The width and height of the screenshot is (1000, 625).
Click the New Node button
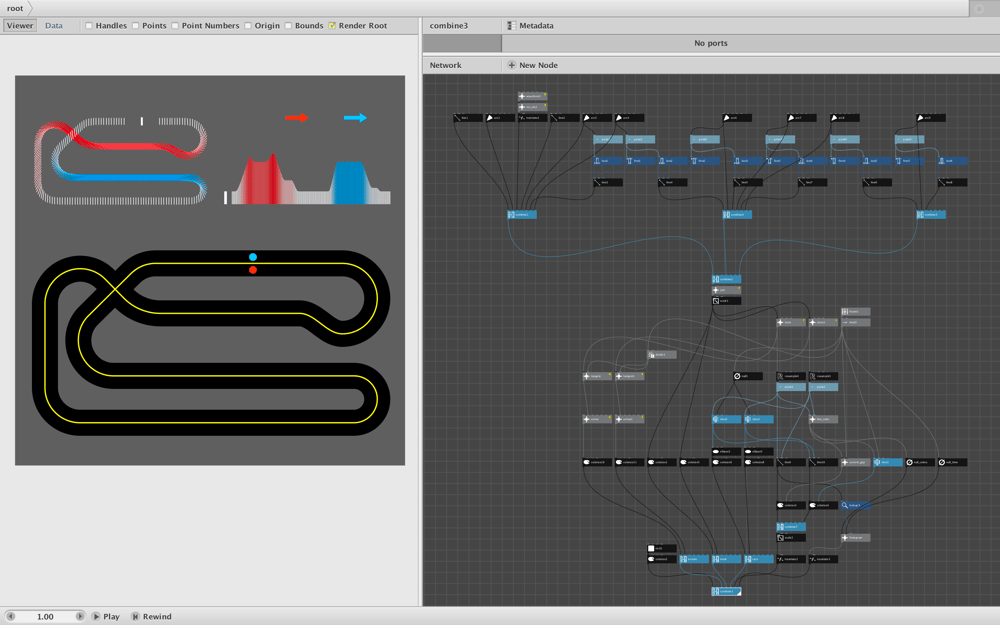(x=532, y=65)
